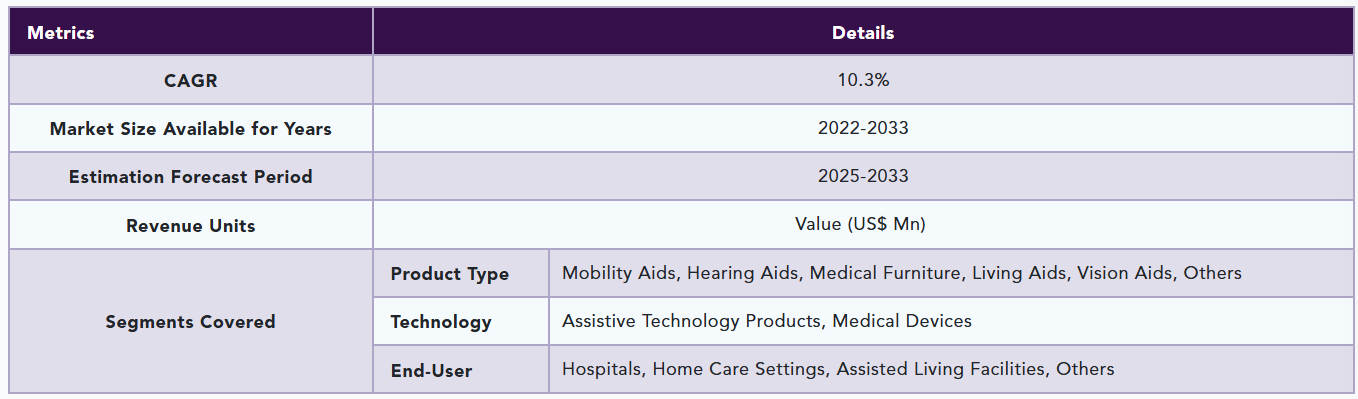Click the 2025-2033 forecast value
Screen dimensions: 1358x399
(x=863, y=176)
